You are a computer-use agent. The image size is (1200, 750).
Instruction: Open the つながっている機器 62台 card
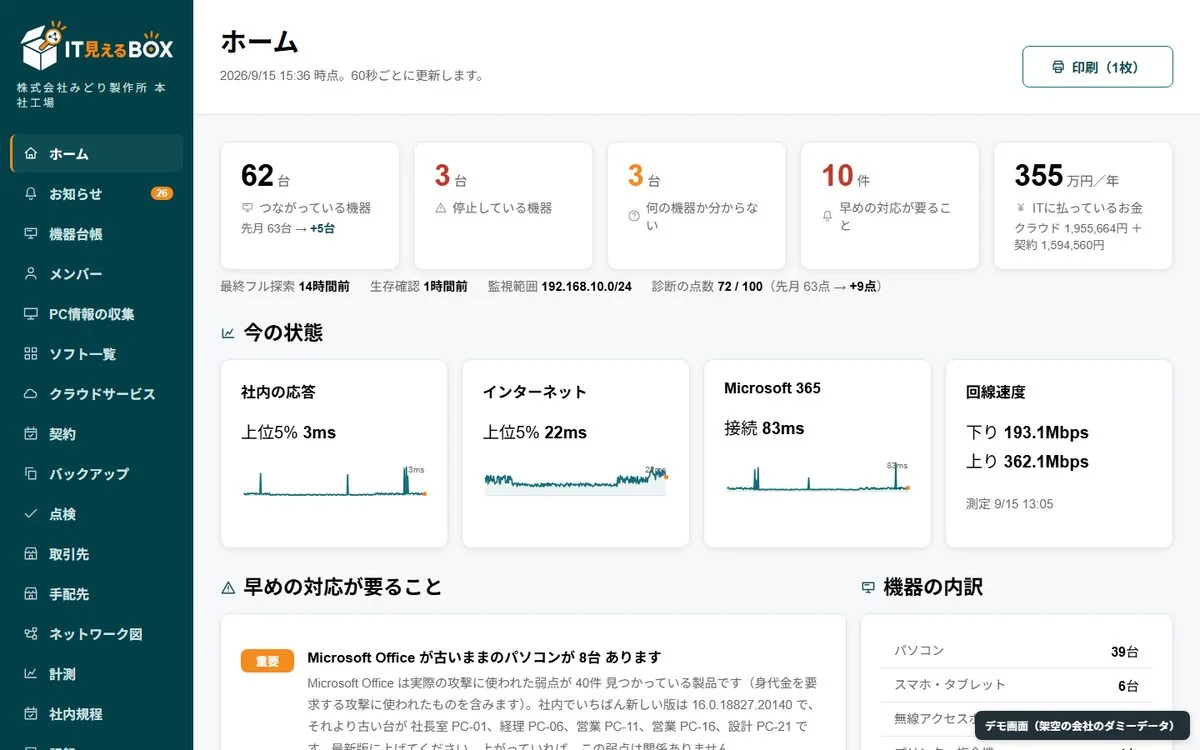pos(310,206)
